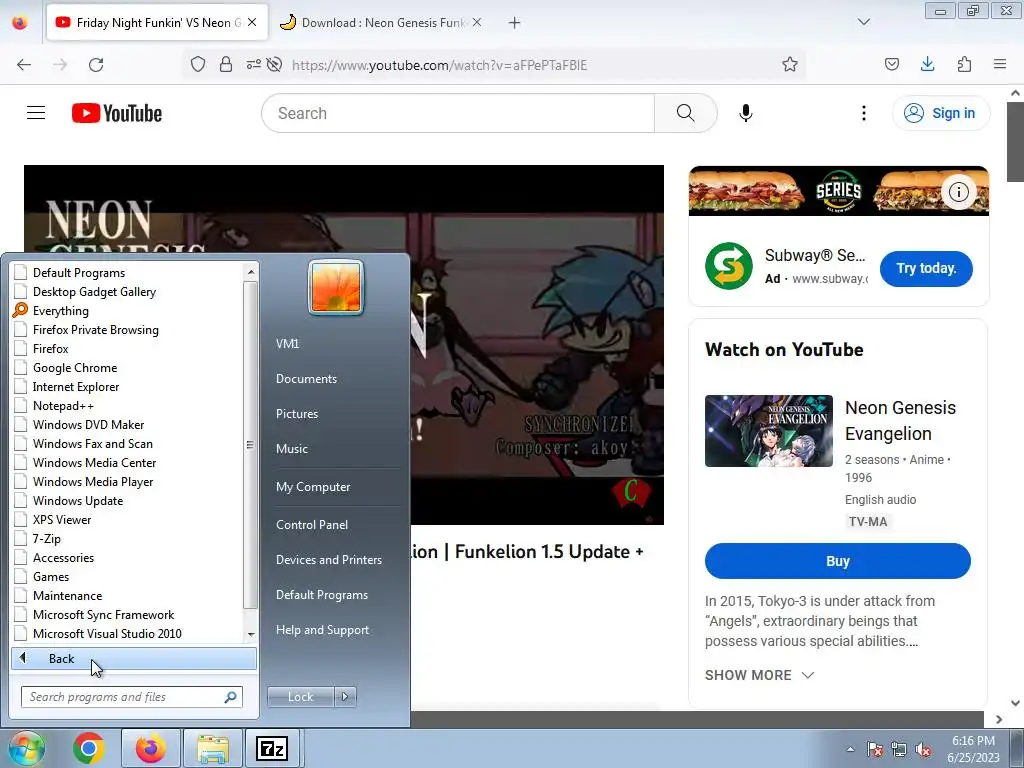1024x768 pixels.
Task: Click the padlock site info icon
Action: coord(226,65)
